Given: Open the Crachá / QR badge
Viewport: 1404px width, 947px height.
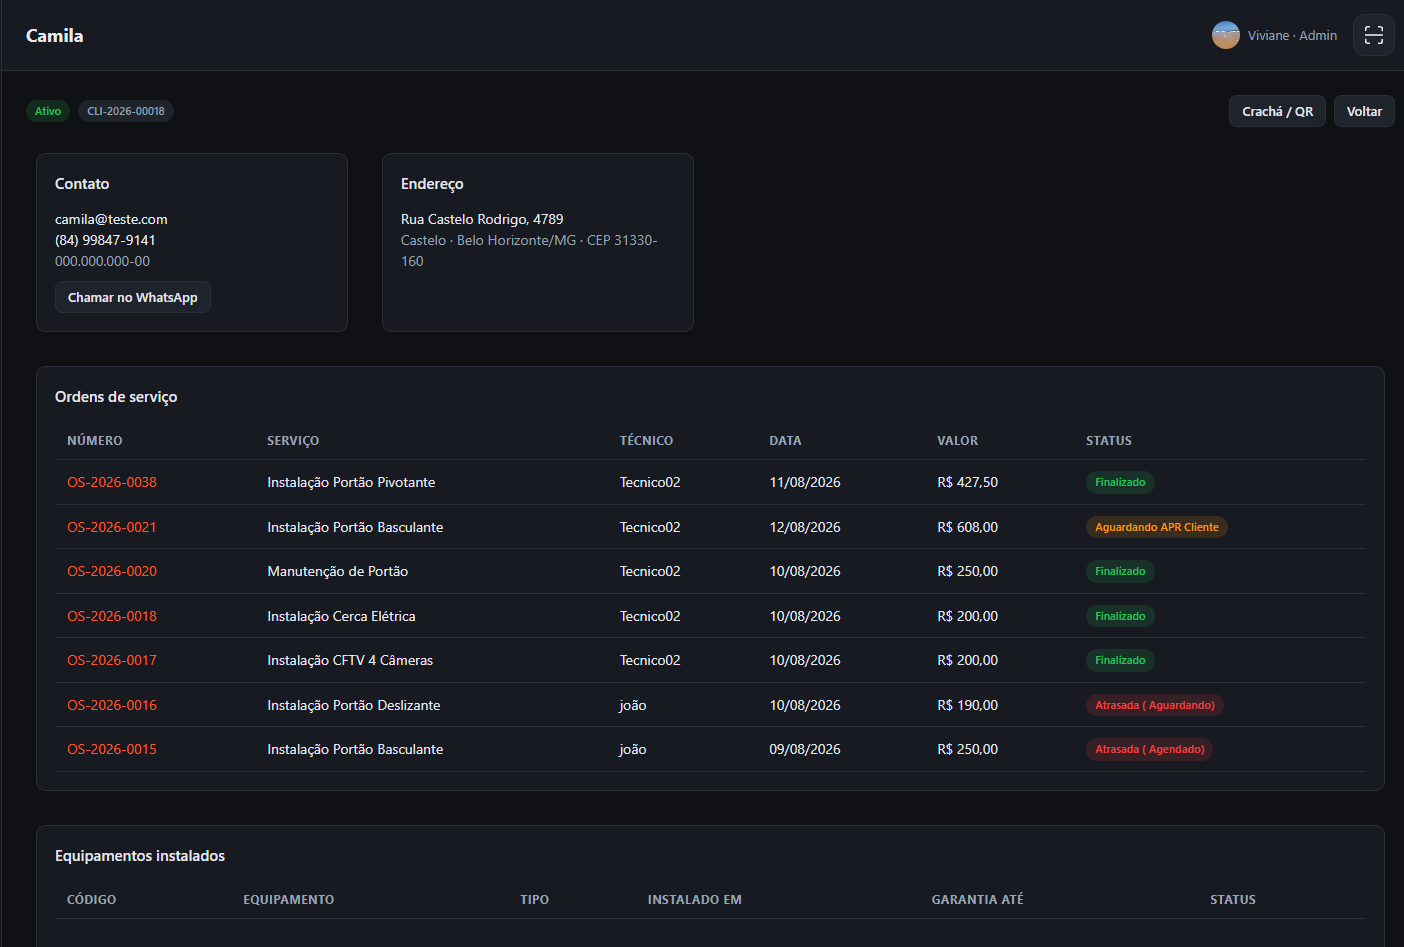Looking at the screenshot, I should [1277, 111].
